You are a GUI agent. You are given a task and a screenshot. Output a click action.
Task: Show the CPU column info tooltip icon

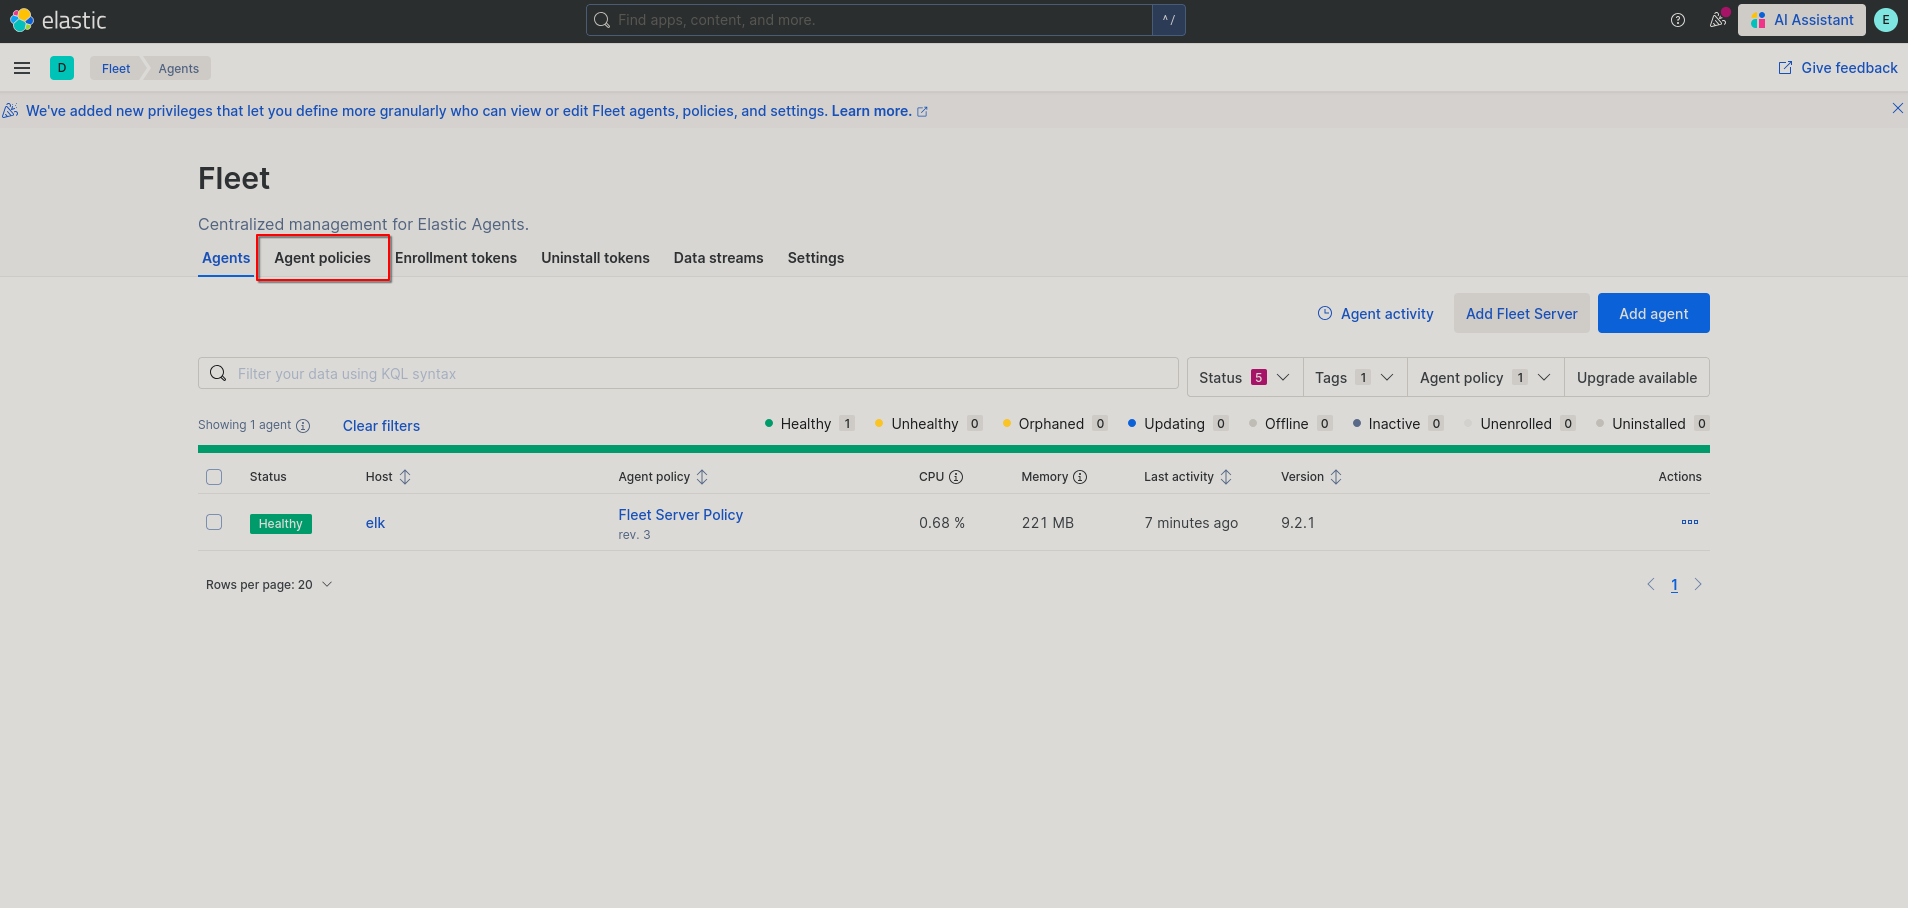956,477
